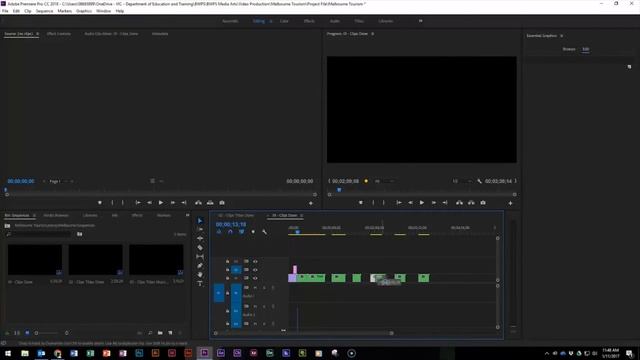Select 02 - Clips Titles Done timeline tab
This screenshot has width=640, height=360.
point(236,215)
